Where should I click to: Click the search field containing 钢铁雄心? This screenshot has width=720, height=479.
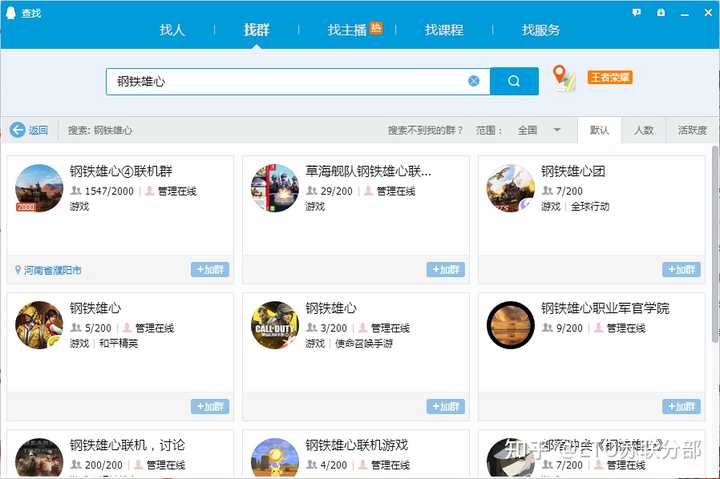[x=298, y=82]
